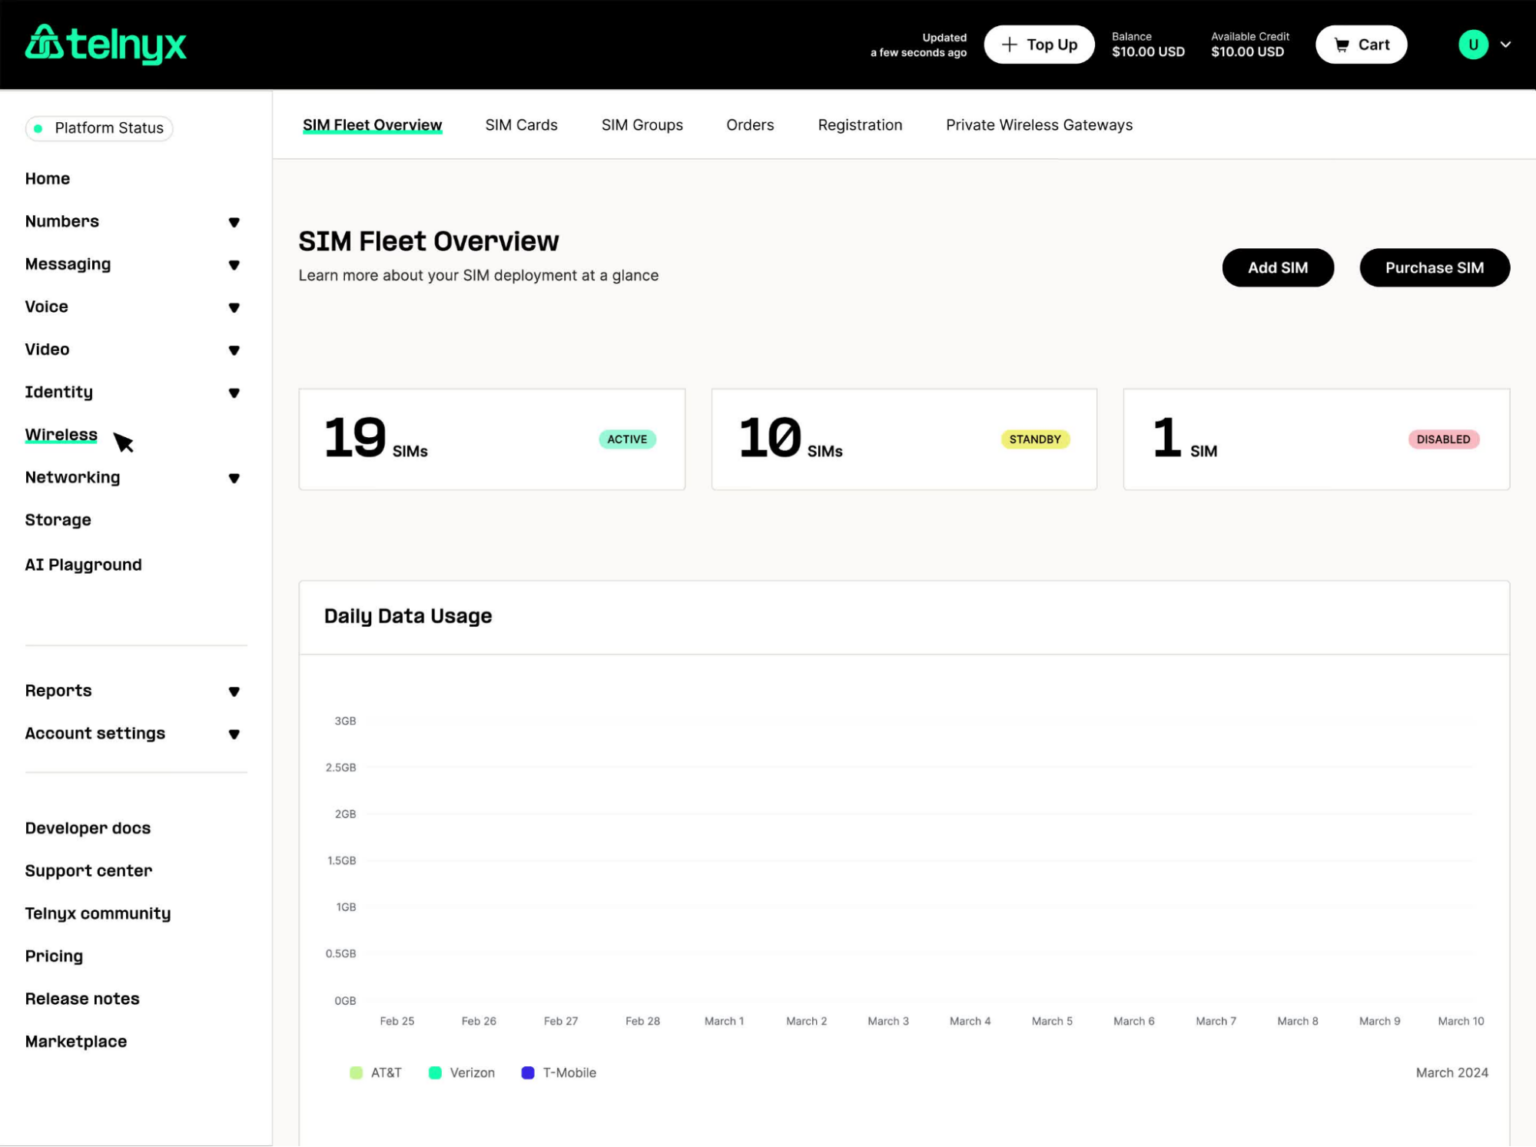
Task: Expand Account settings options
Action: tap(234, 733)
